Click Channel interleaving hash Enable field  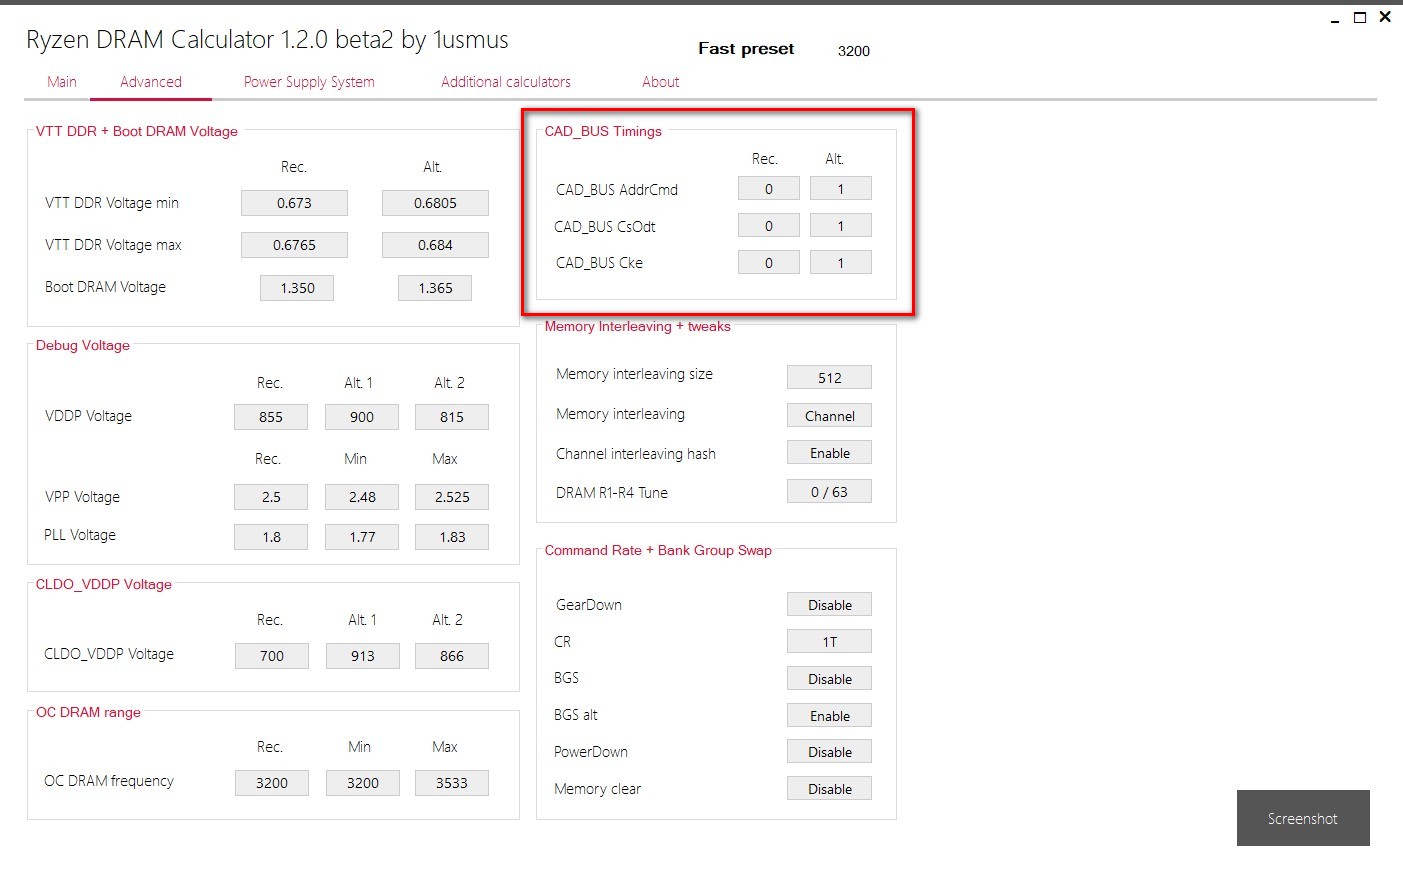(830, 453)
